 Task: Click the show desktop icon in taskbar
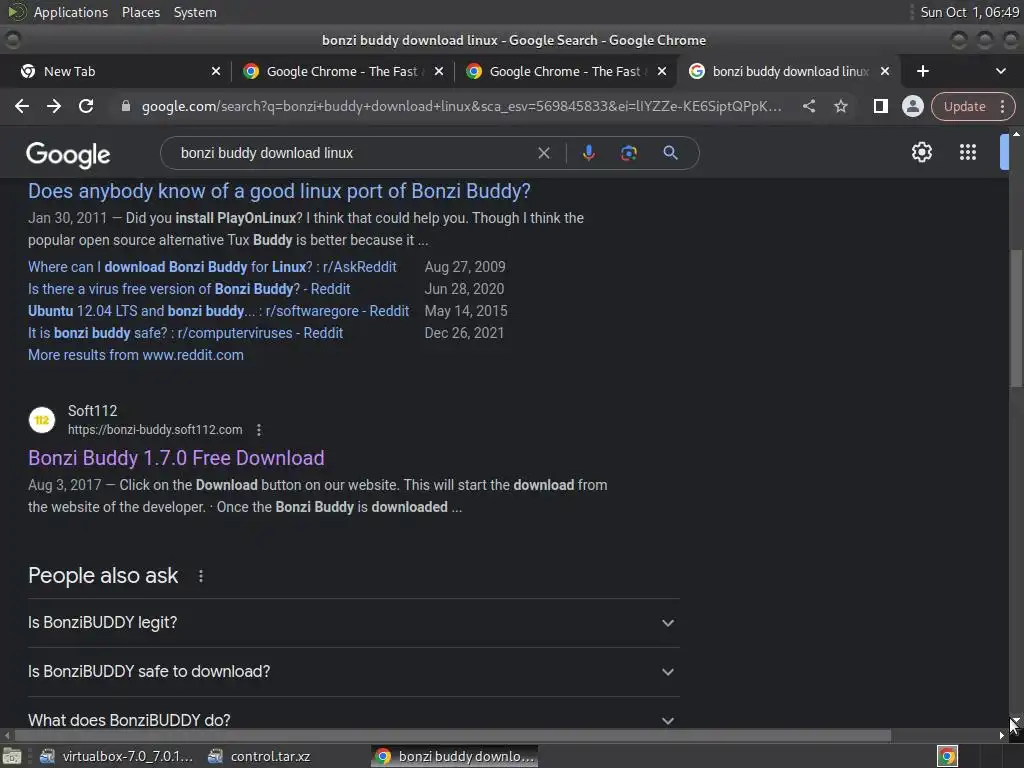pos(11,757)
